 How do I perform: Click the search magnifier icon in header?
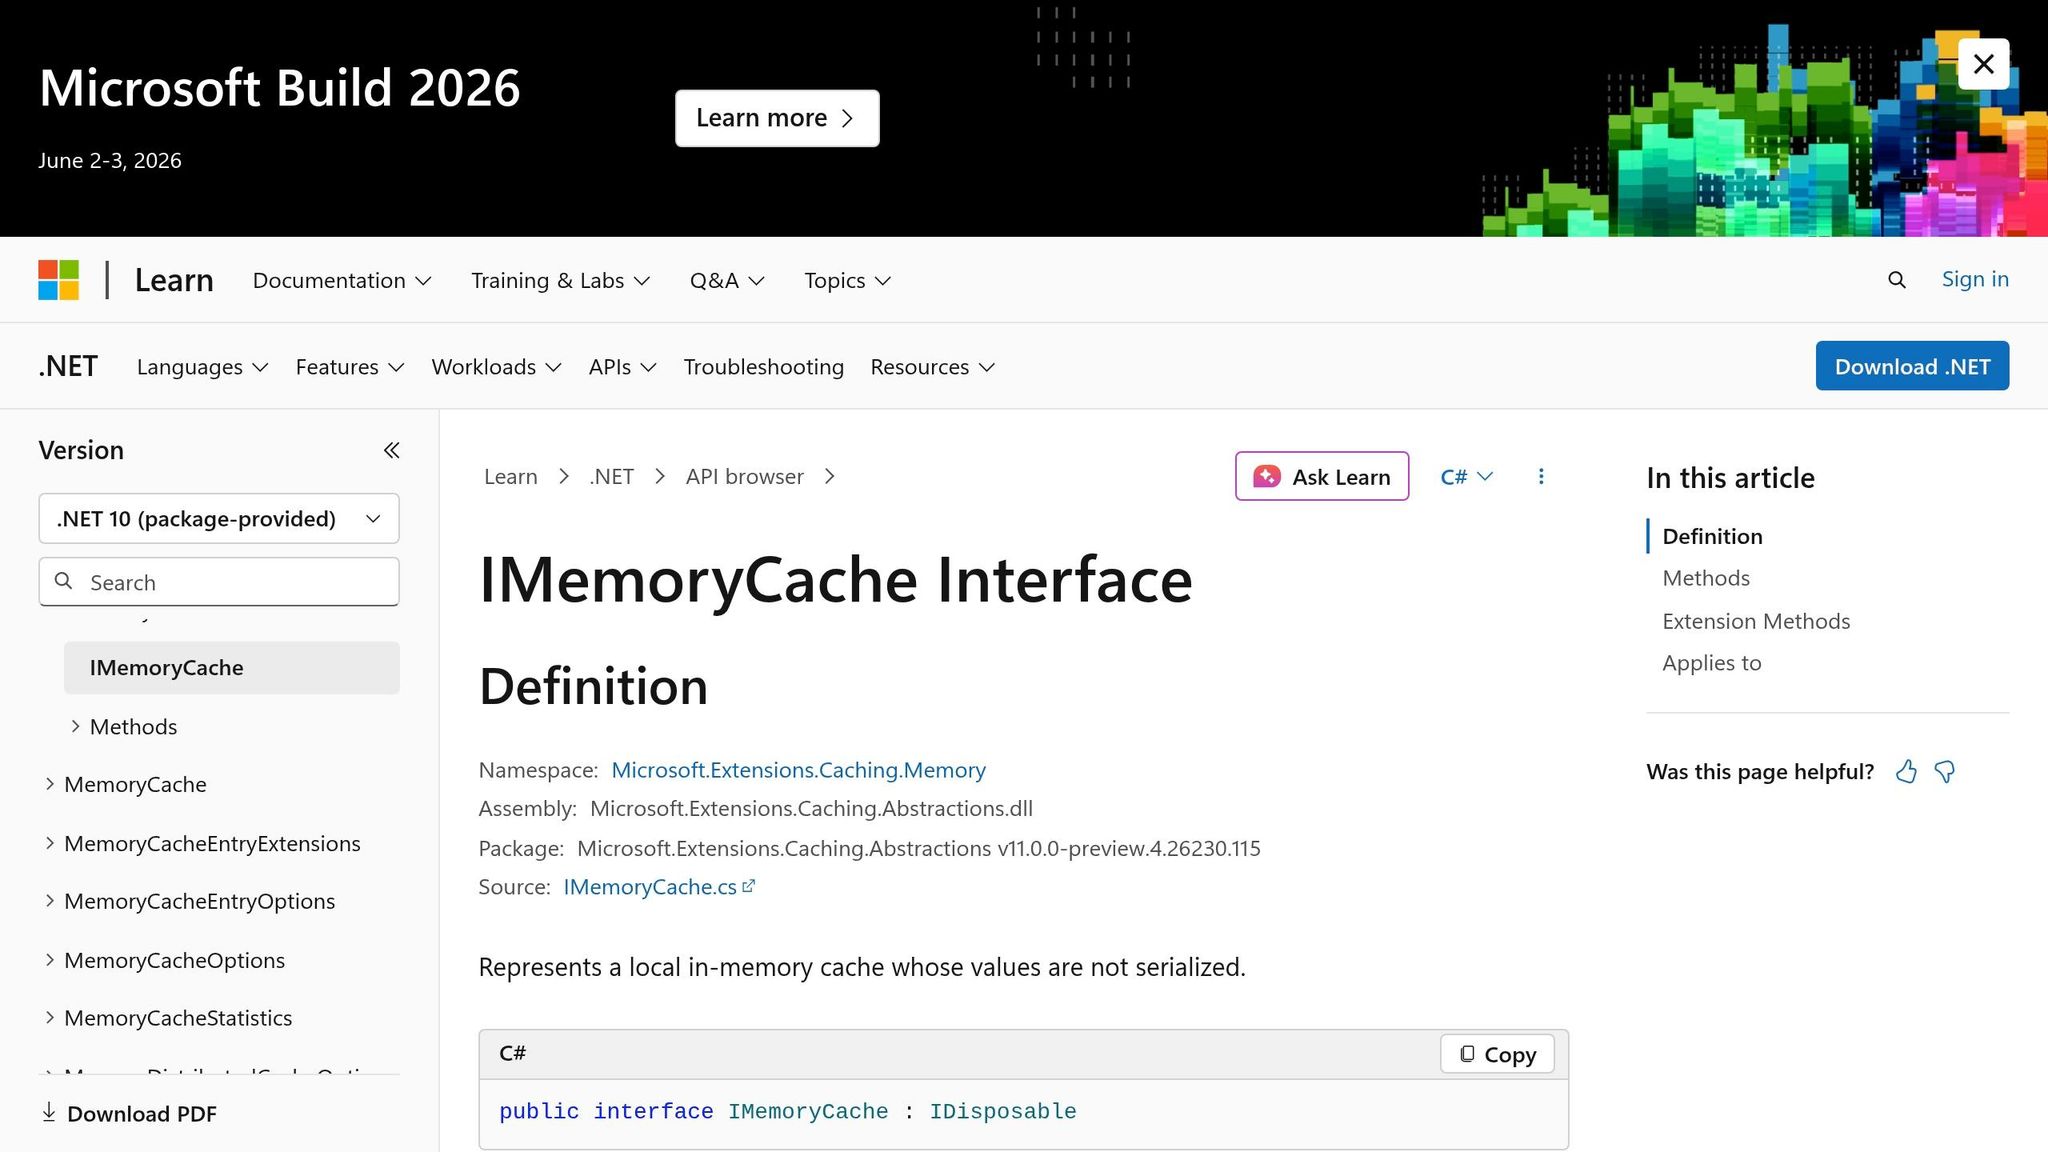1896,280
